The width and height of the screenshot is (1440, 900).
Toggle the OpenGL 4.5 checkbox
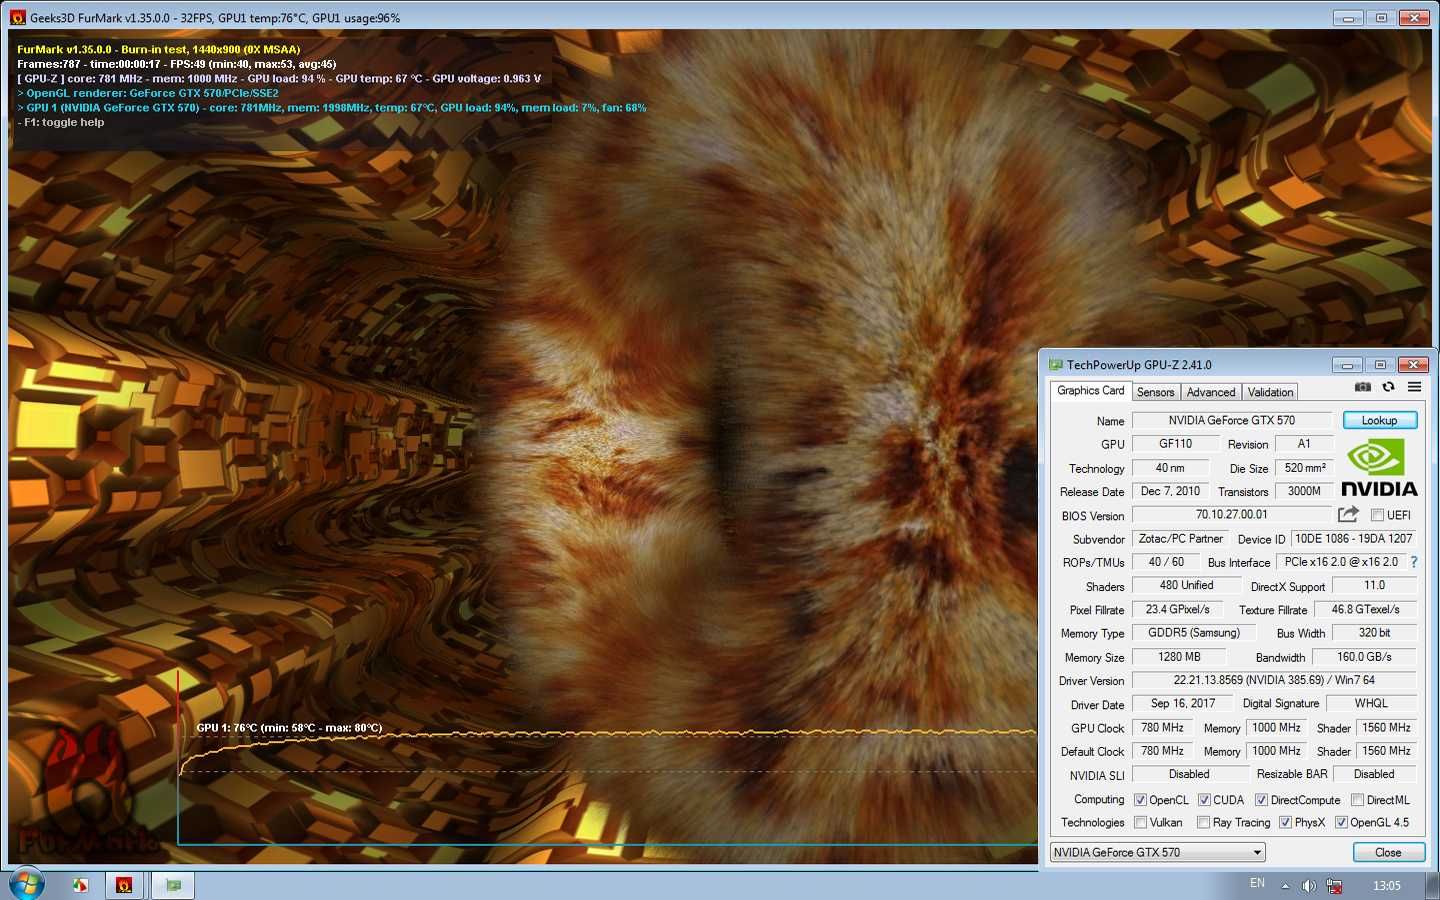[1341, 823]
